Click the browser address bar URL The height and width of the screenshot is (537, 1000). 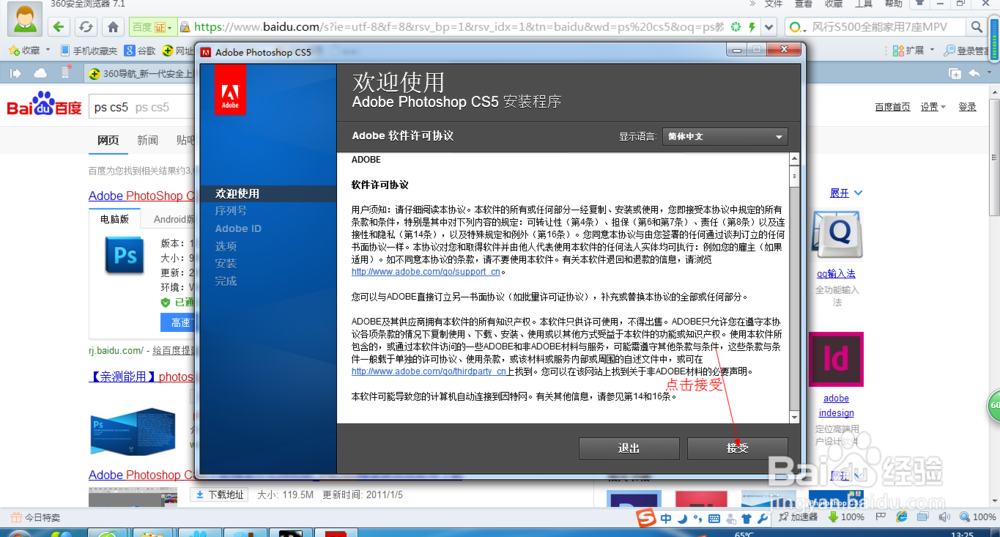point(459,27)
